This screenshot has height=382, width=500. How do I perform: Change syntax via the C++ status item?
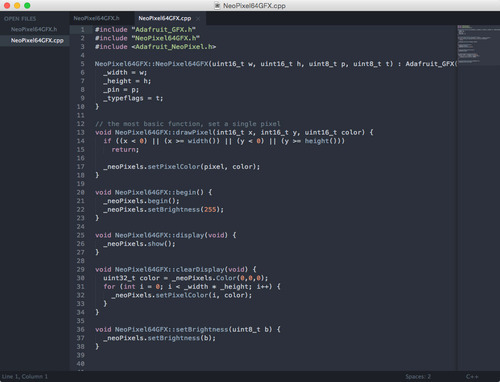[x=472, y=377]
